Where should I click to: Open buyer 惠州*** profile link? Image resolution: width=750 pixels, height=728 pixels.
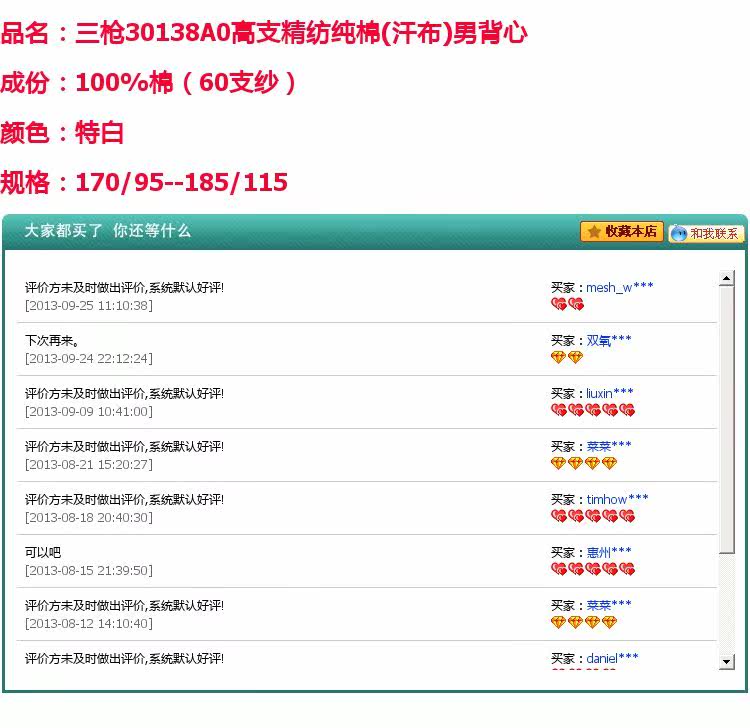point(609,553)
